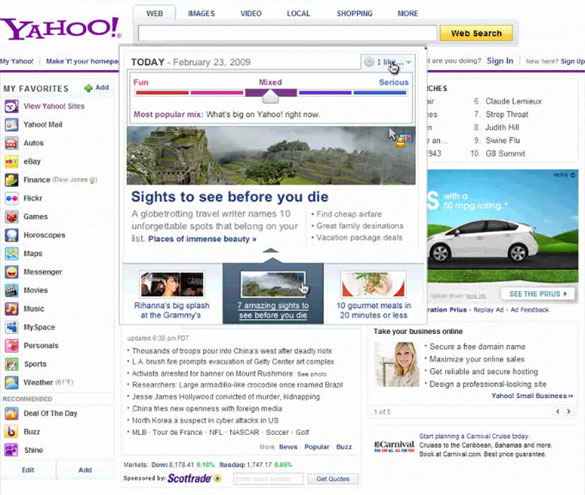The image size is (585, 495).
Task: Click 'Make Y! your homepage' link
Action: (x=82, y=61)
